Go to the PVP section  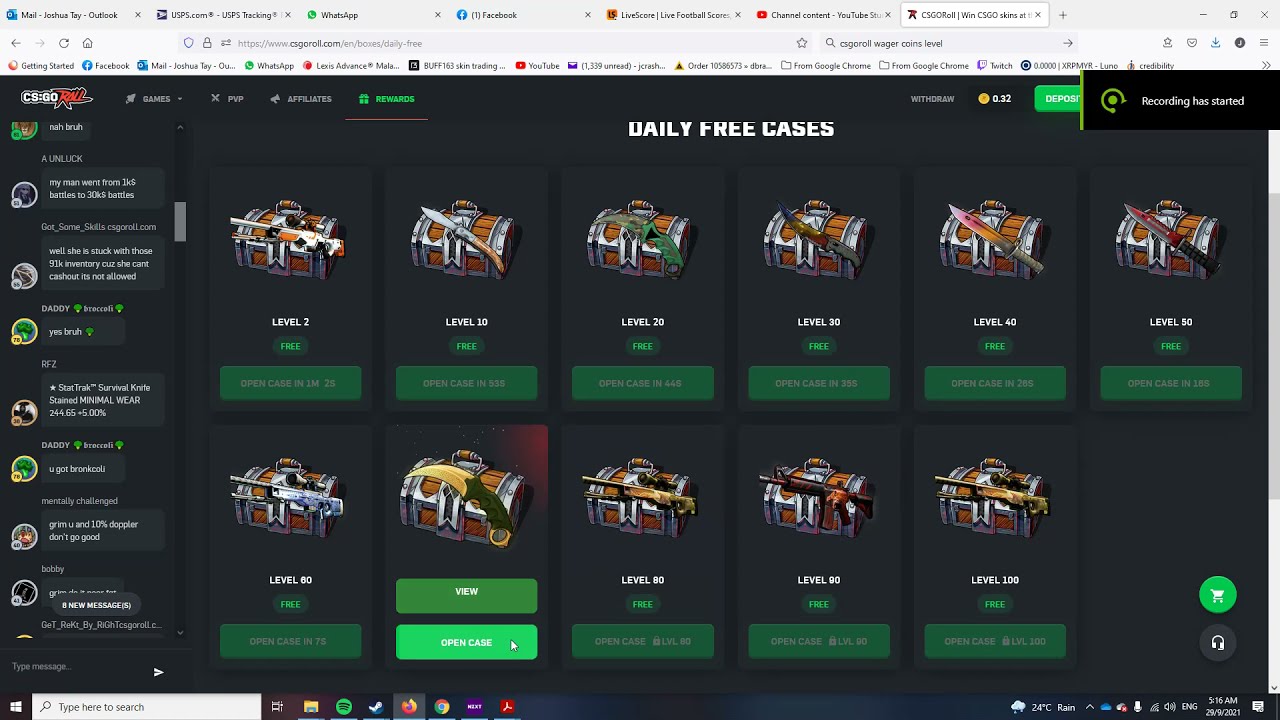pyautogui.click(x=228, y=99)
